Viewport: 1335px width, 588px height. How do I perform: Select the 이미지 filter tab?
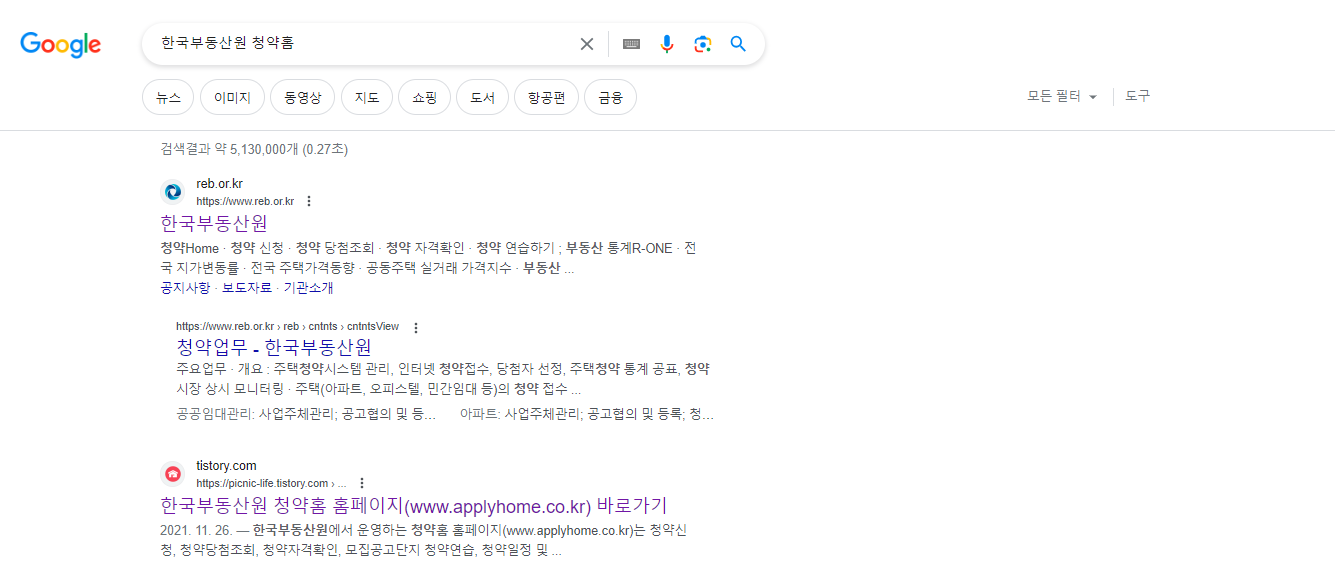(x=232, y=98)
